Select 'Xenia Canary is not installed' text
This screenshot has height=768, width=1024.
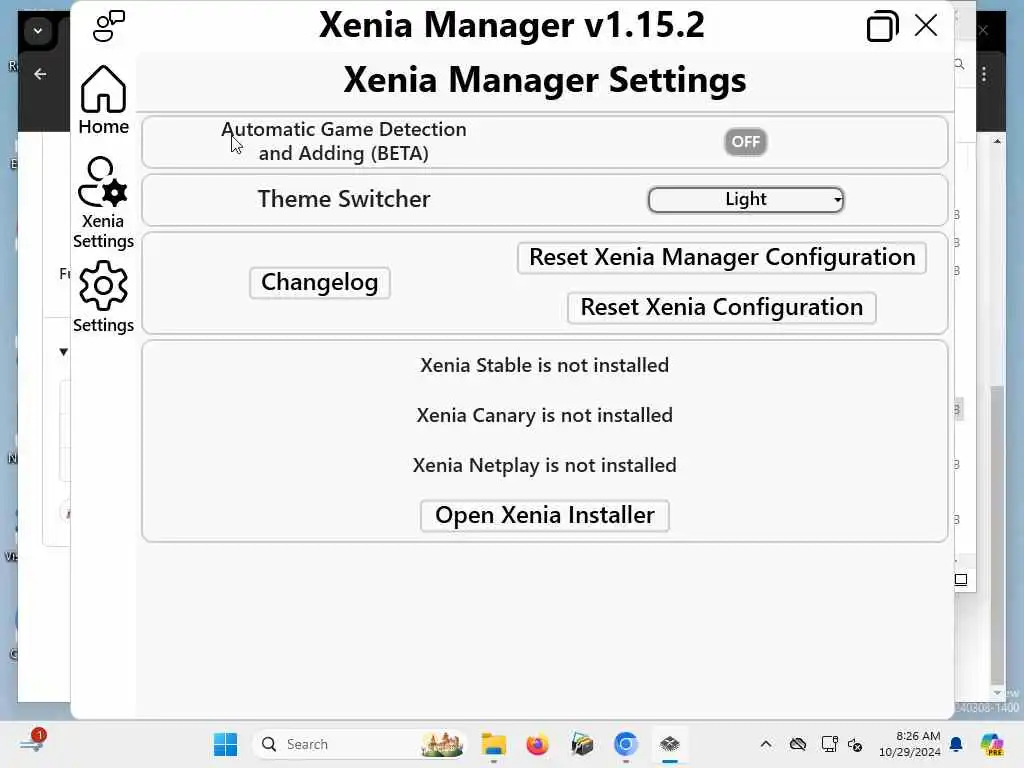(544, 415)
